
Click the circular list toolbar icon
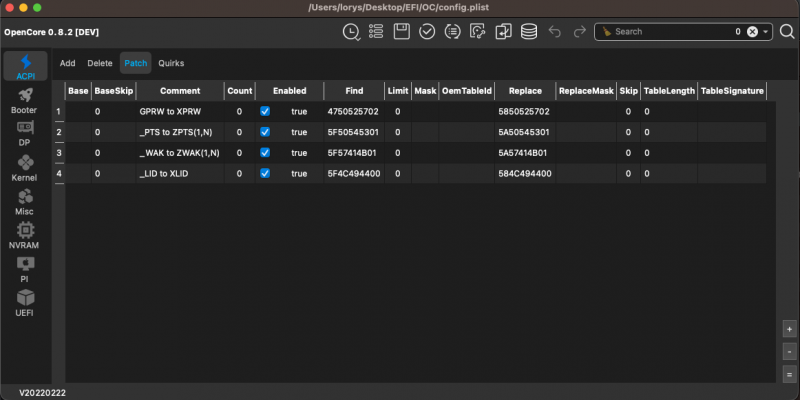point(453,32)
